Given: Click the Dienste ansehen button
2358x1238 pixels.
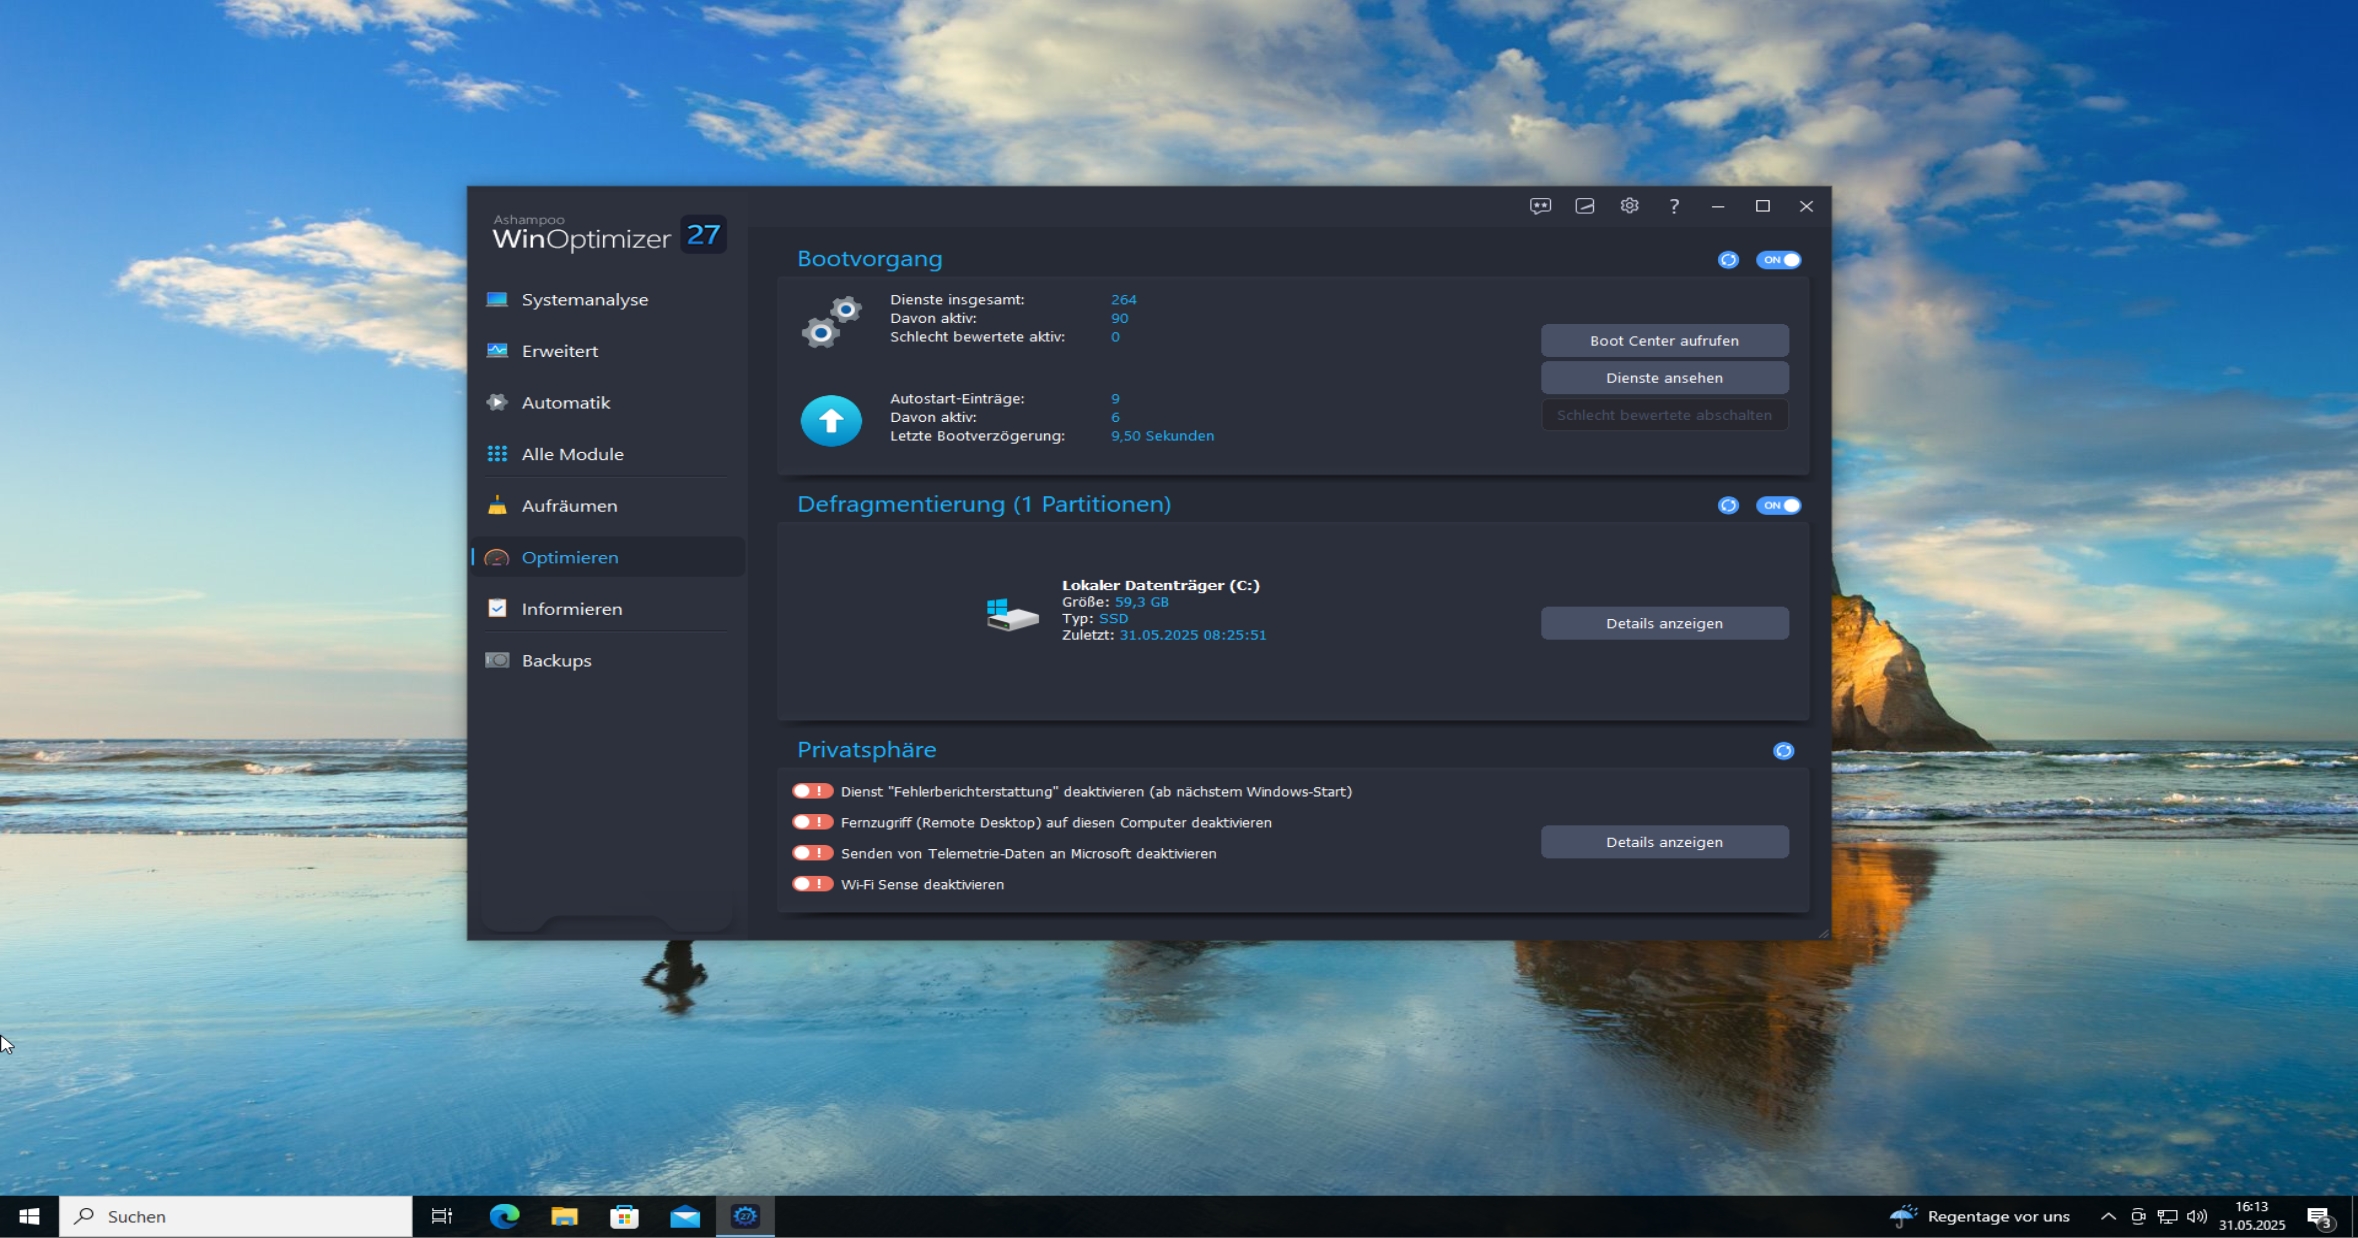Looking at the screenshot, I should [1664, 378].
